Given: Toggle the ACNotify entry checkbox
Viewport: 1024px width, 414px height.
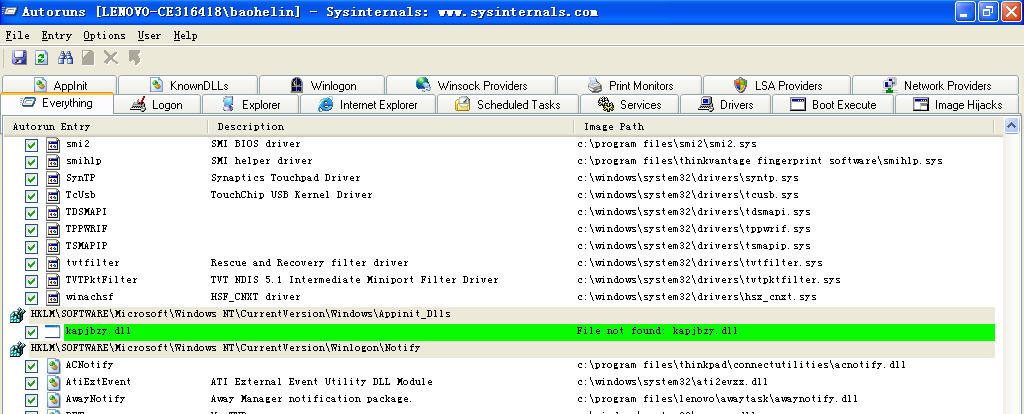Looking at the screenshot, I should point(31,366).
